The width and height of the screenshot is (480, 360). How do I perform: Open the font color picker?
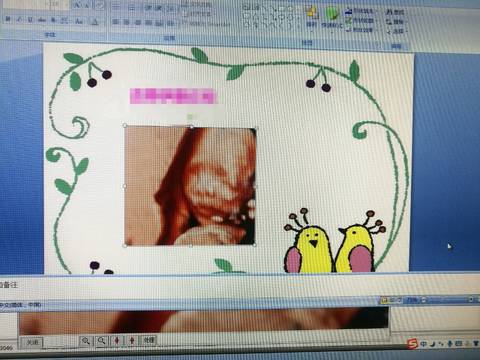(95, 21)
